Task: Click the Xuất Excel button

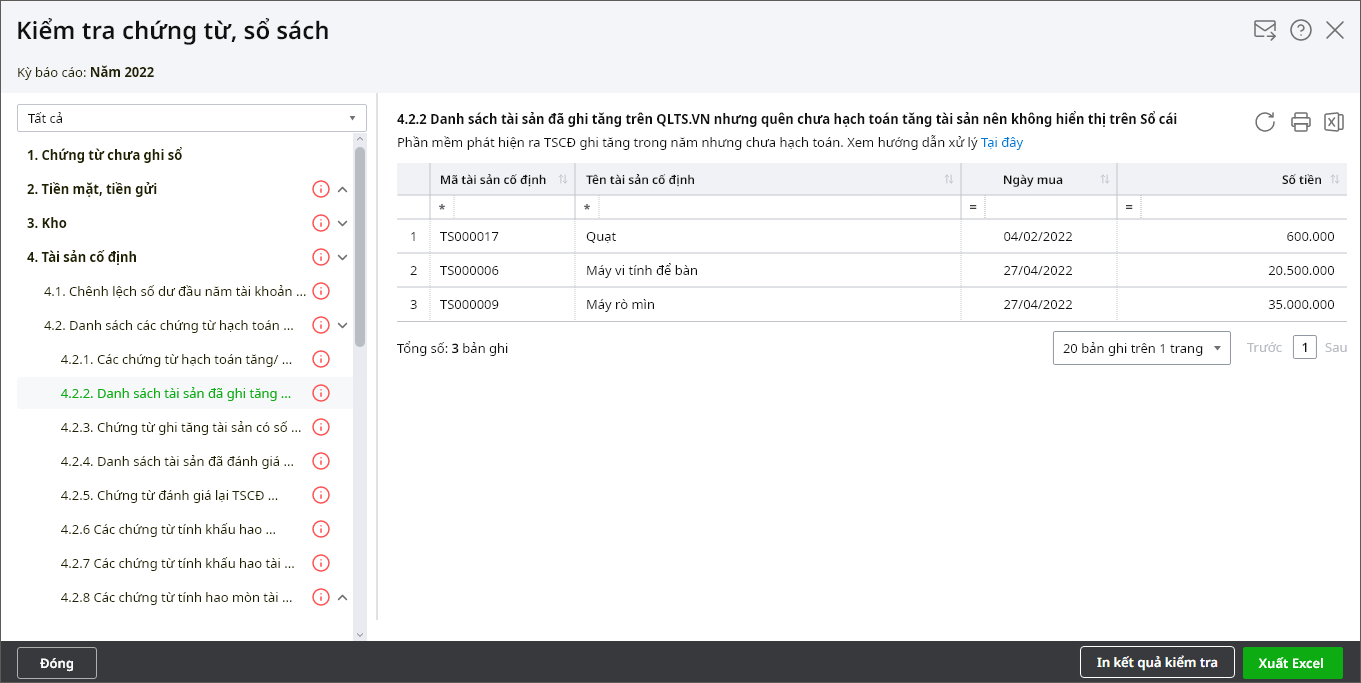Action: 1292,663
